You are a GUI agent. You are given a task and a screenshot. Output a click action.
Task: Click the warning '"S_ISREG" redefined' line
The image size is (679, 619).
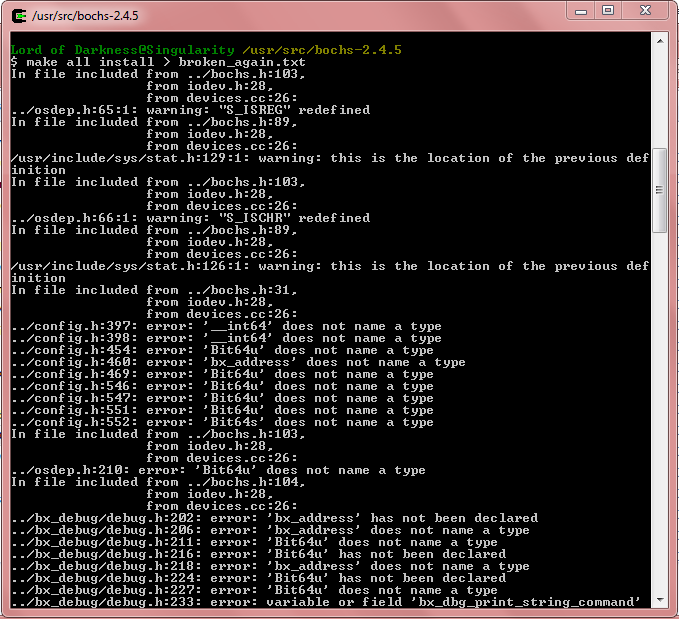coord(191,110)
